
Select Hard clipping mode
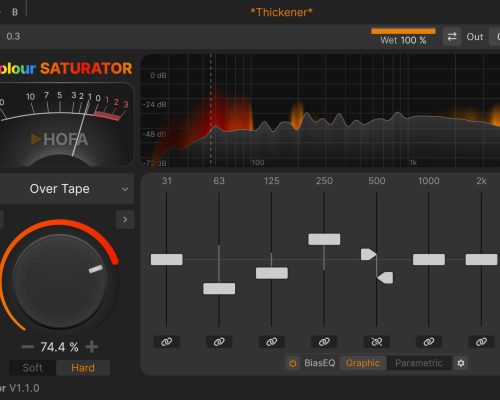pyautogui.click(x=83, y=368)
